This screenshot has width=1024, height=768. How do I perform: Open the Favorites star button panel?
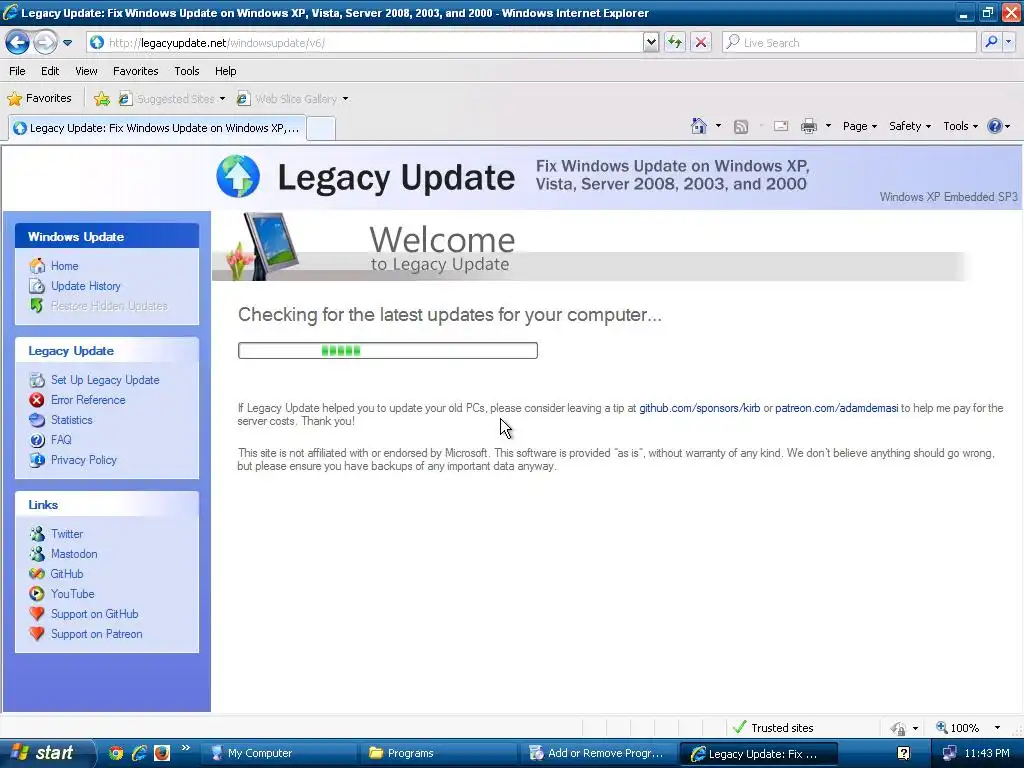[x=39, y=99]
